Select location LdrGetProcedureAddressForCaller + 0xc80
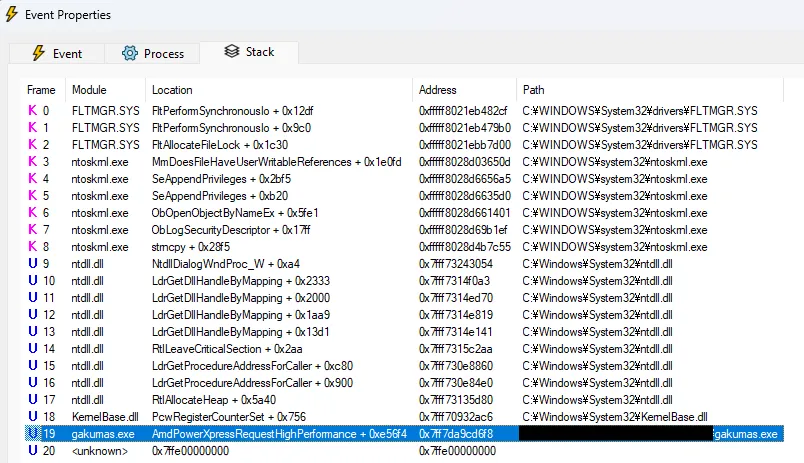 [x=252, y=366]
